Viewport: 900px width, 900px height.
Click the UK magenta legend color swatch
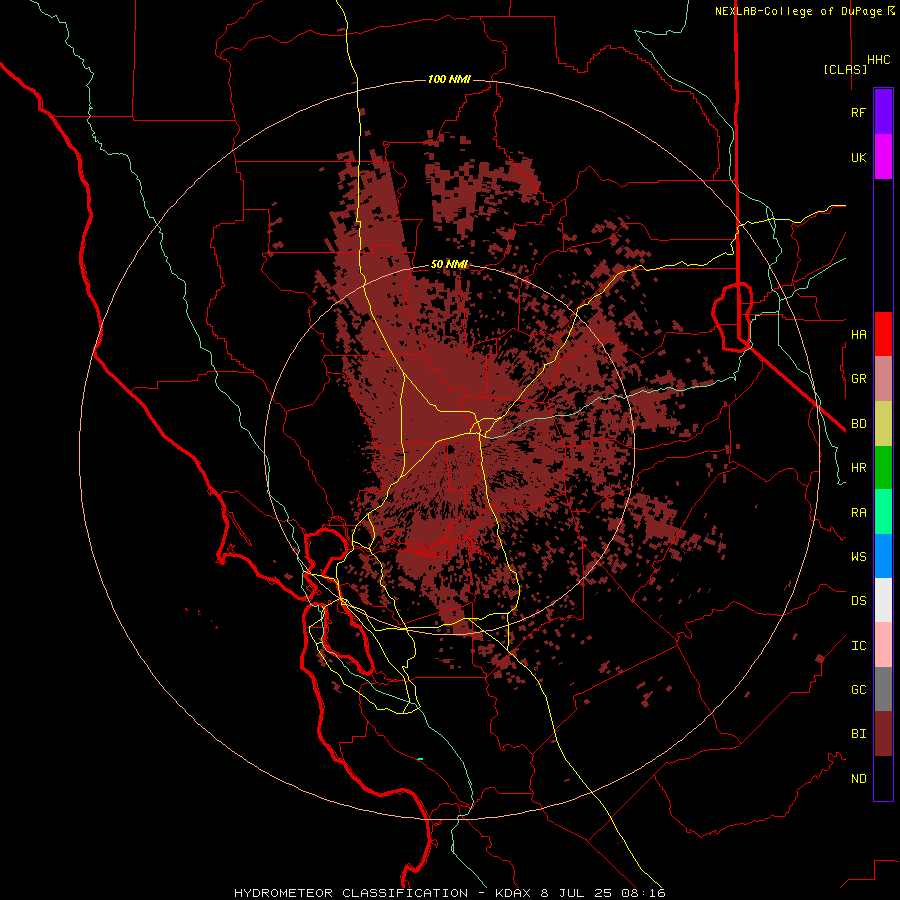[x=883, y=157]
